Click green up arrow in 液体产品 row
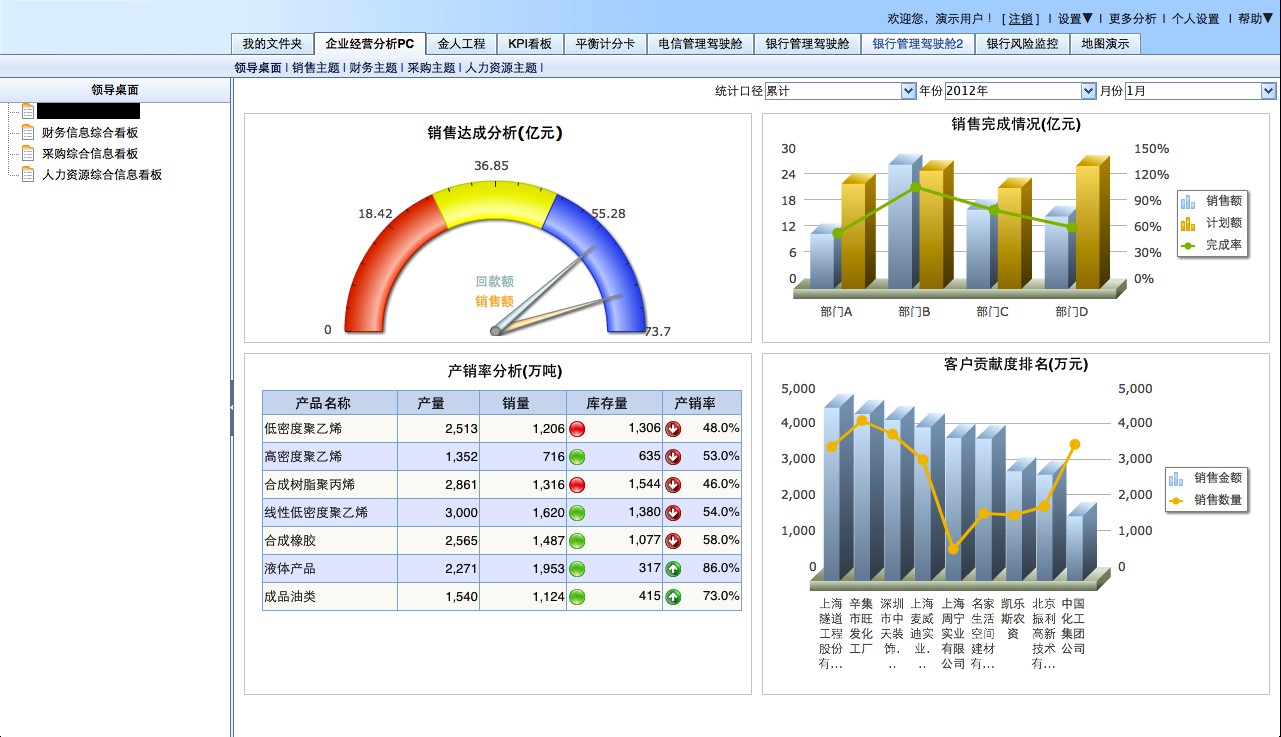The width and height of the screenshot is (1281, 737). [x=673, y=569]
